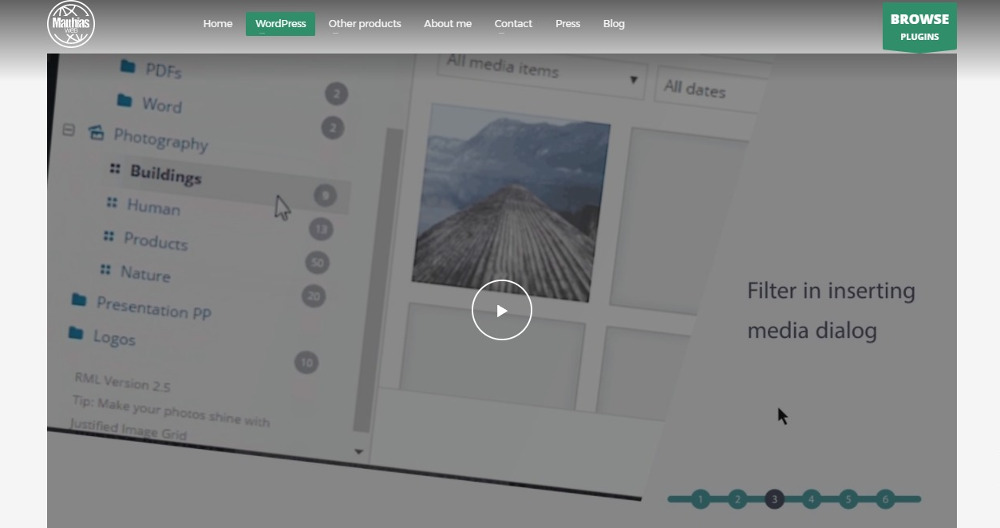Select the Photography label
The image size is (1000, 528).
click(161, 138)
